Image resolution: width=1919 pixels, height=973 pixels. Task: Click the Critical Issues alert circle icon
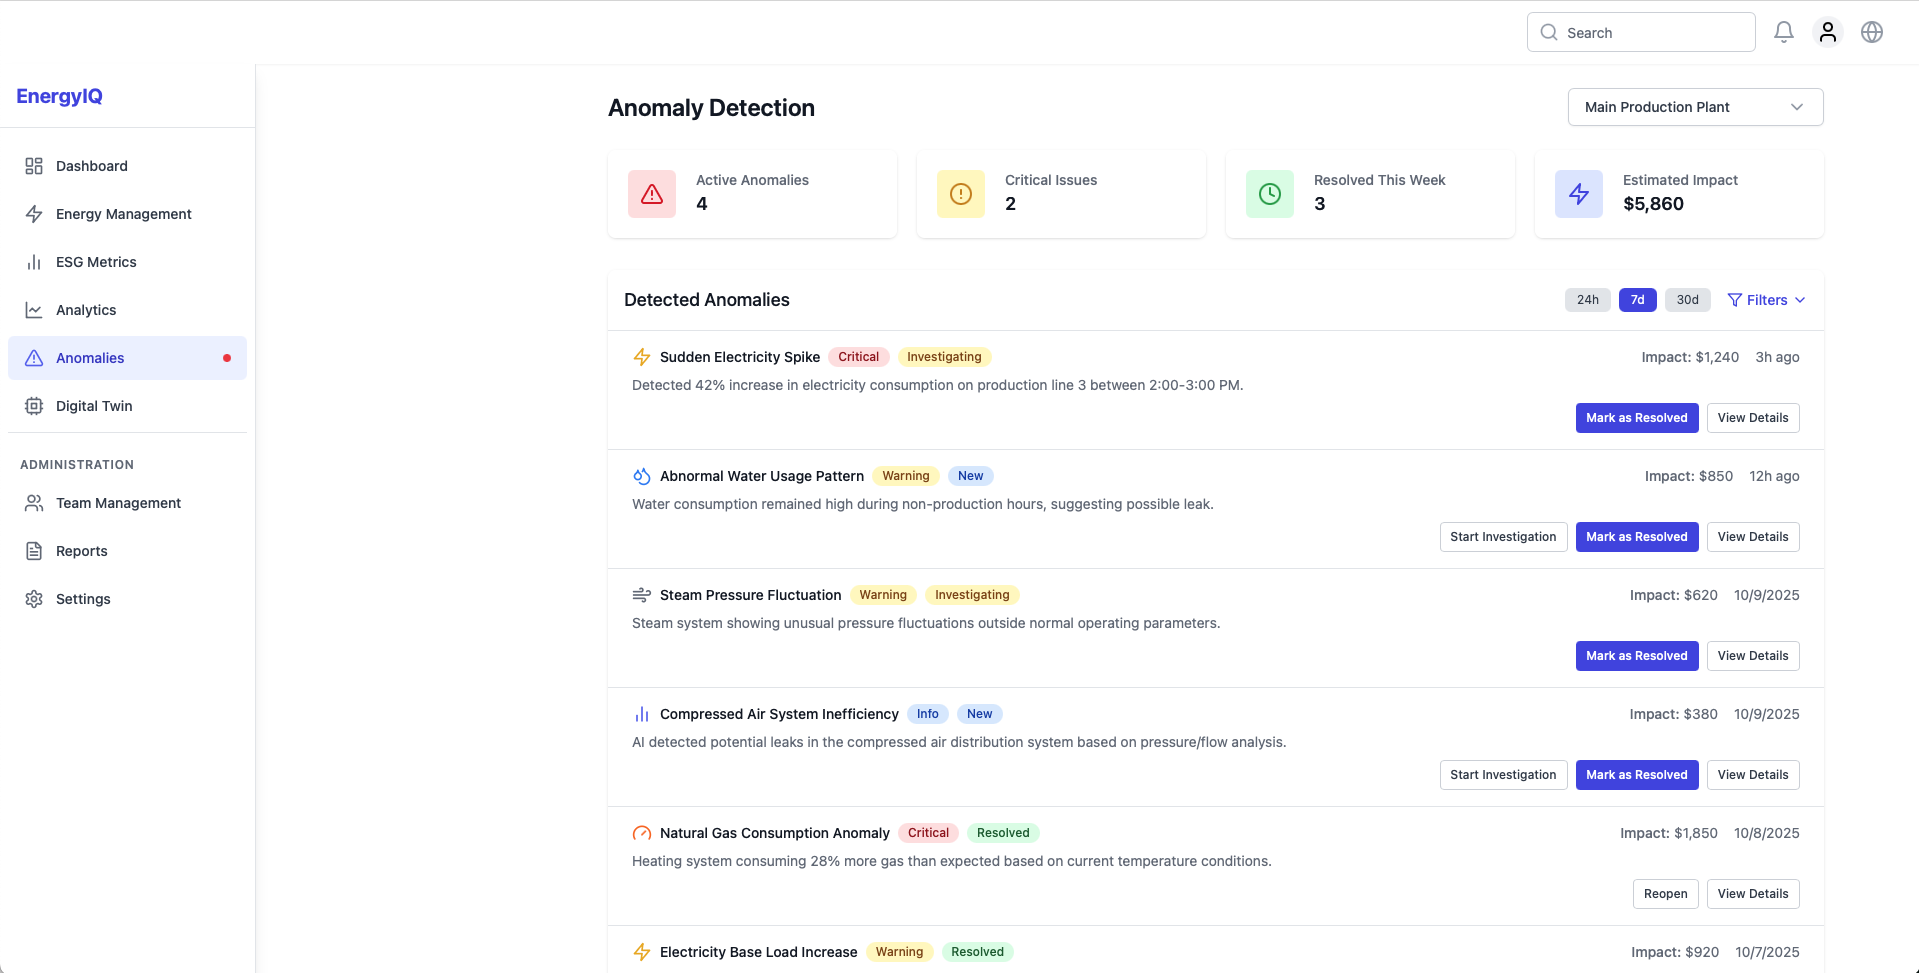pyautogui.click(x=960, y=194)
